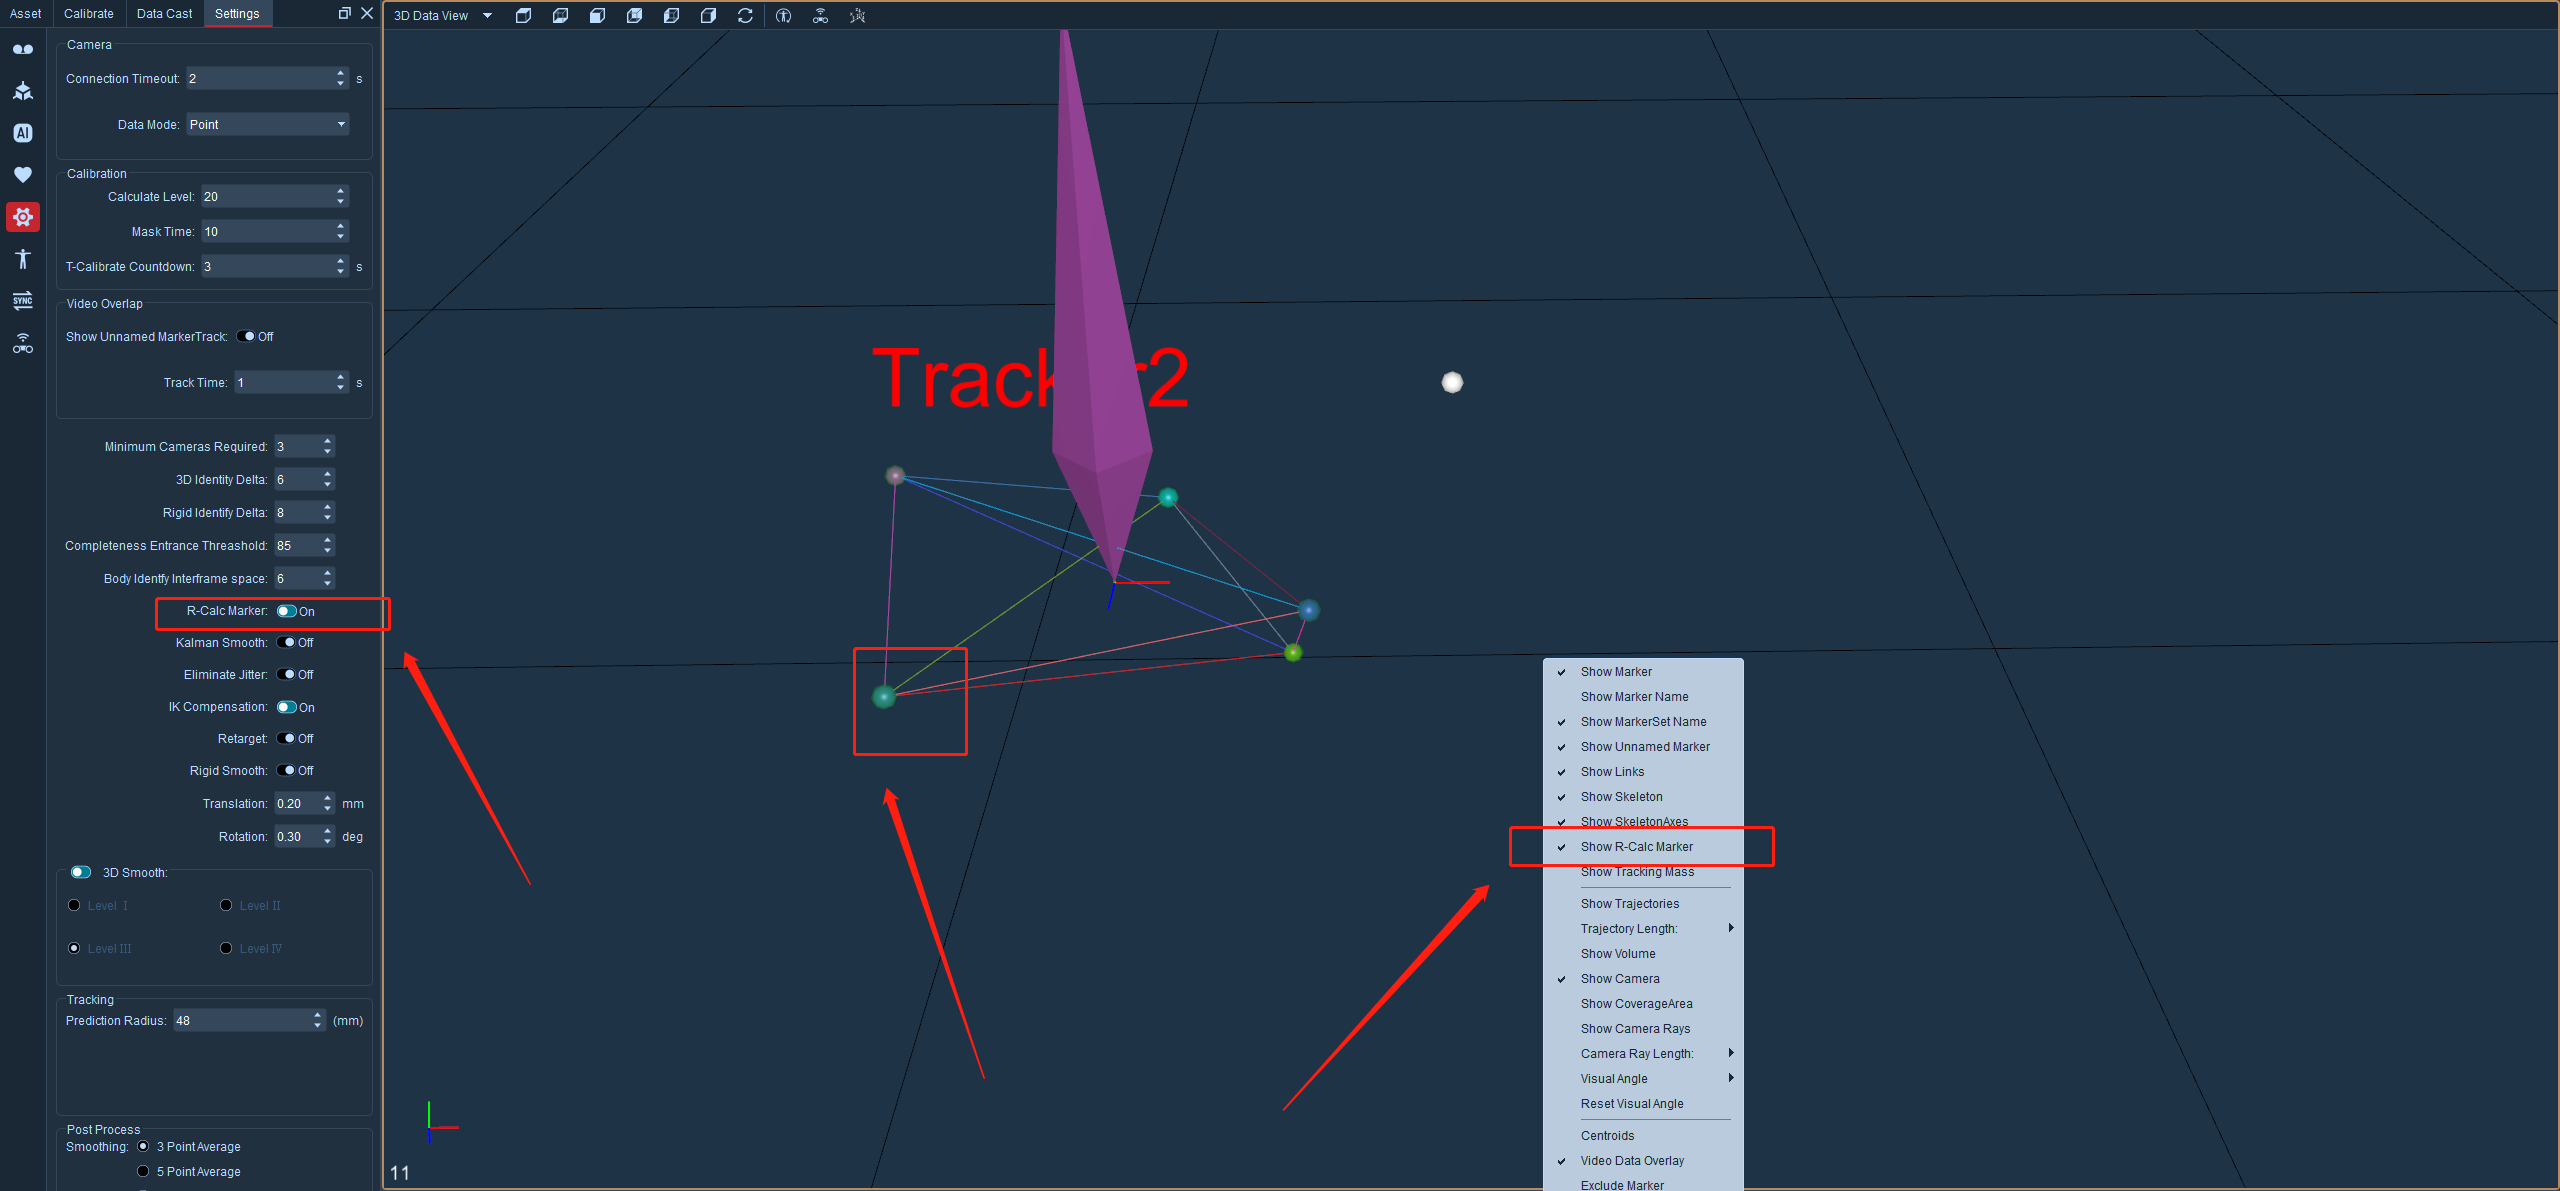Click the heart icon in the sidebar
Image resolution: width=2560 pixels, height=1191 pixels.
(x=23, y=175)
